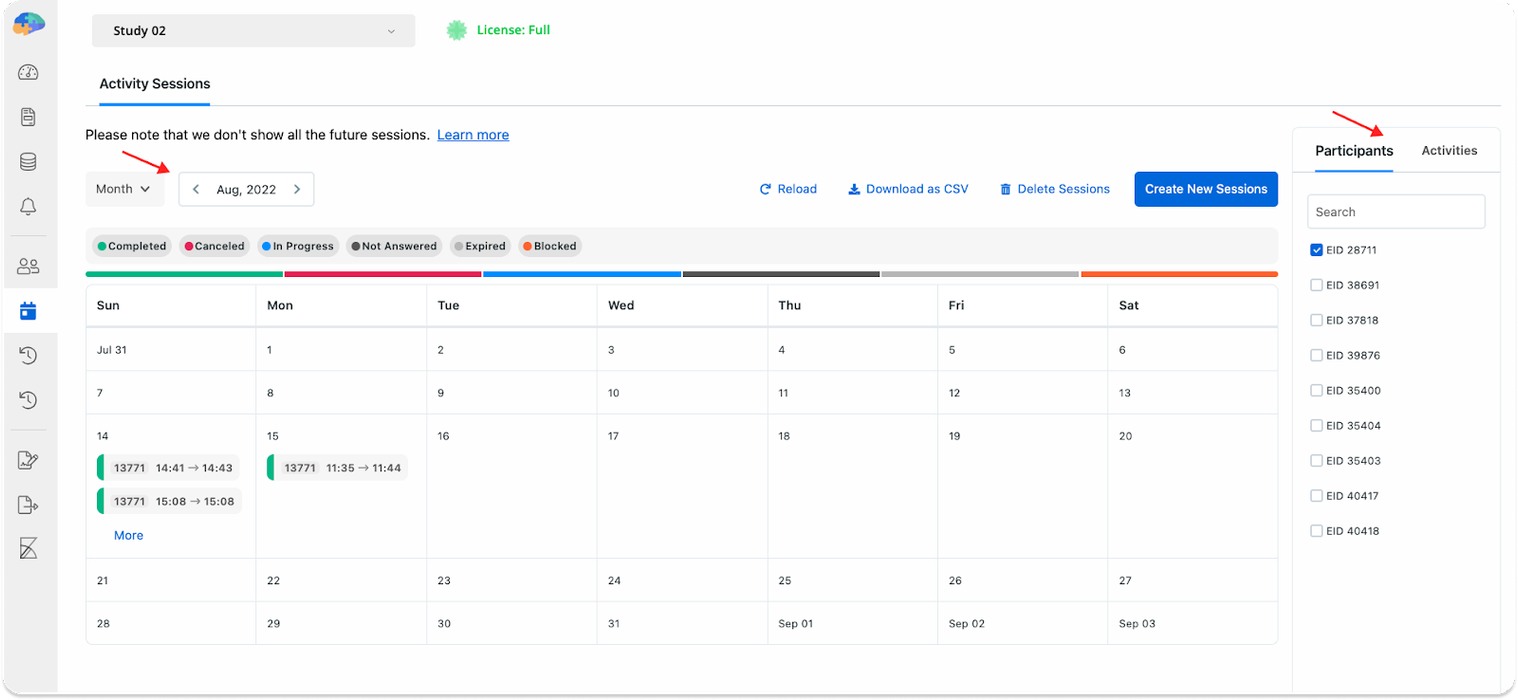Open the dashboard gauge icon in sidebar
The image size is (1518, 700).
[29, 72]
